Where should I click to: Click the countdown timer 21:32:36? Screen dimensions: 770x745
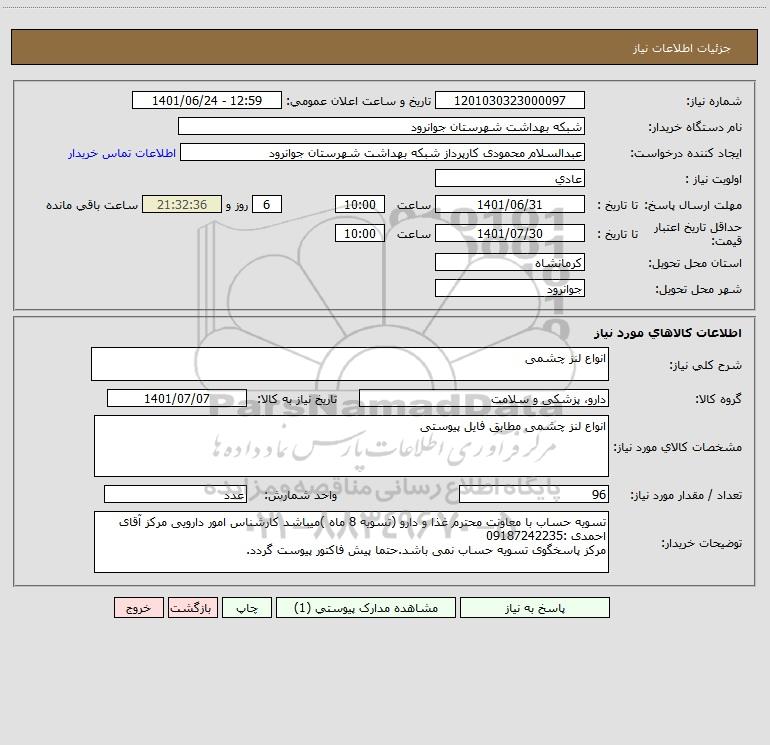click(x=182, y=204)
